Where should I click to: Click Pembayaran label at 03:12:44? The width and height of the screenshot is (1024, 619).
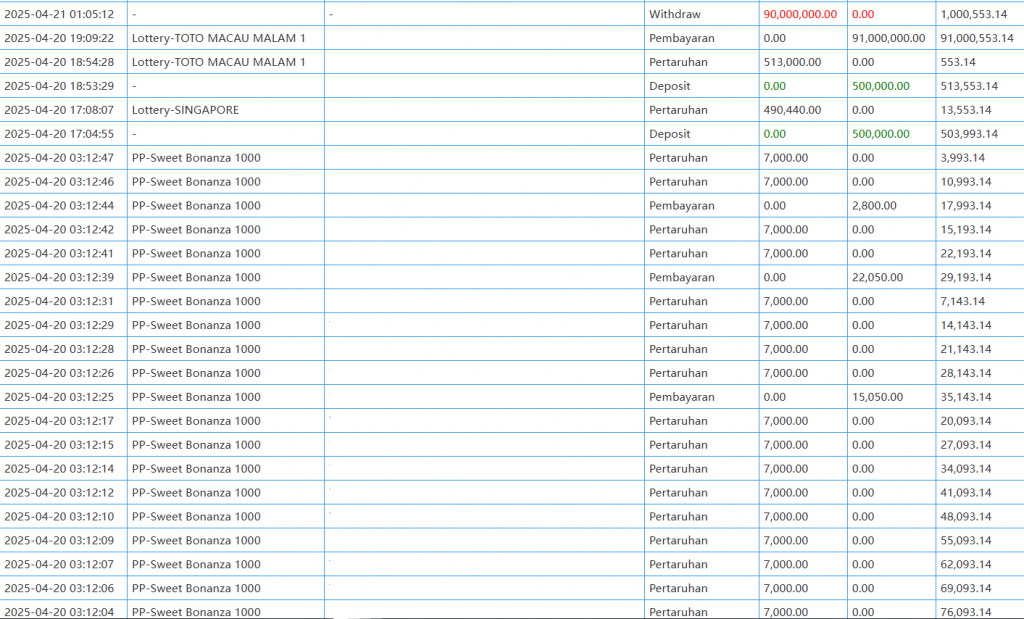[x=681, y=206]
